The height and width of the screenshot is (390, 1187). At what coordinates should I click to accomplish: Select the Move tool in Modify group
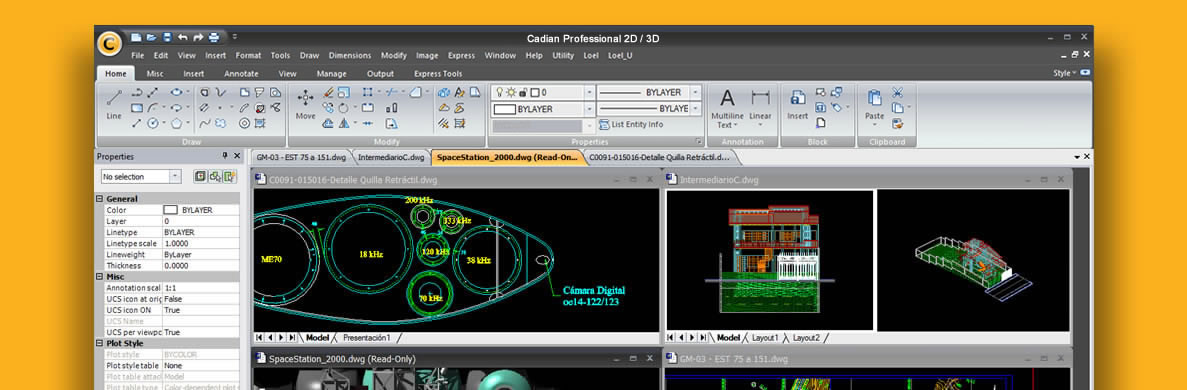pos(305,105)
